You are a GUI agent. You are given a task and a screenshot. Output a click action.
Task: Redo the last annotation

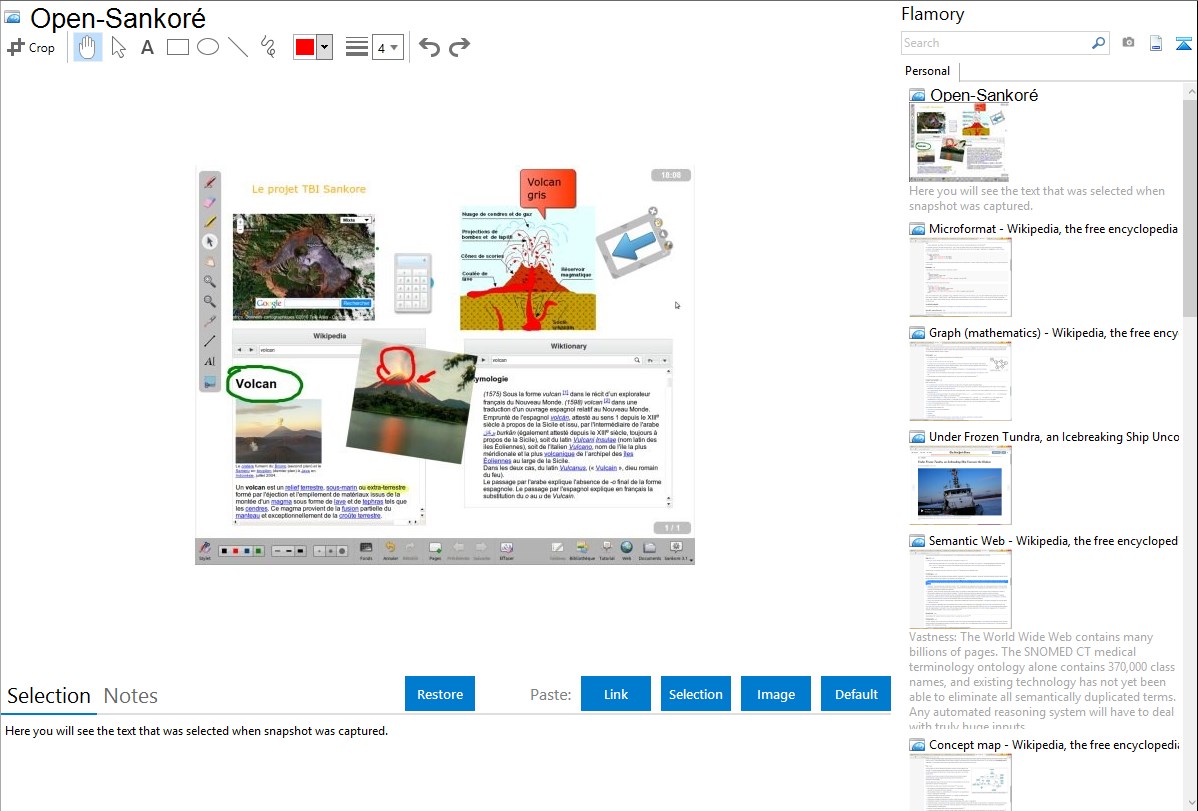pos(459,47)
